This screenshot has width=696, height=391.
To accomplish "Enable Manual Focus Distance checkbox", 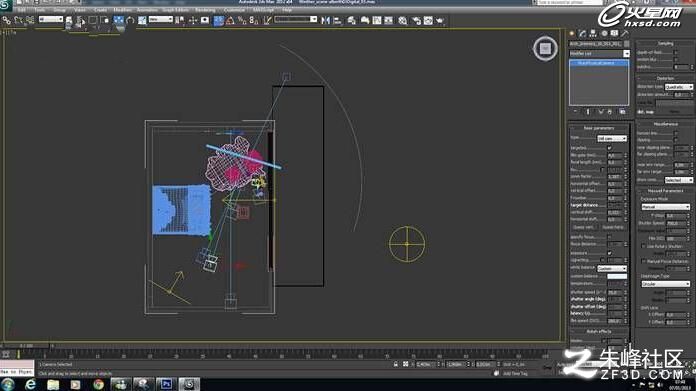I will 643,261.
